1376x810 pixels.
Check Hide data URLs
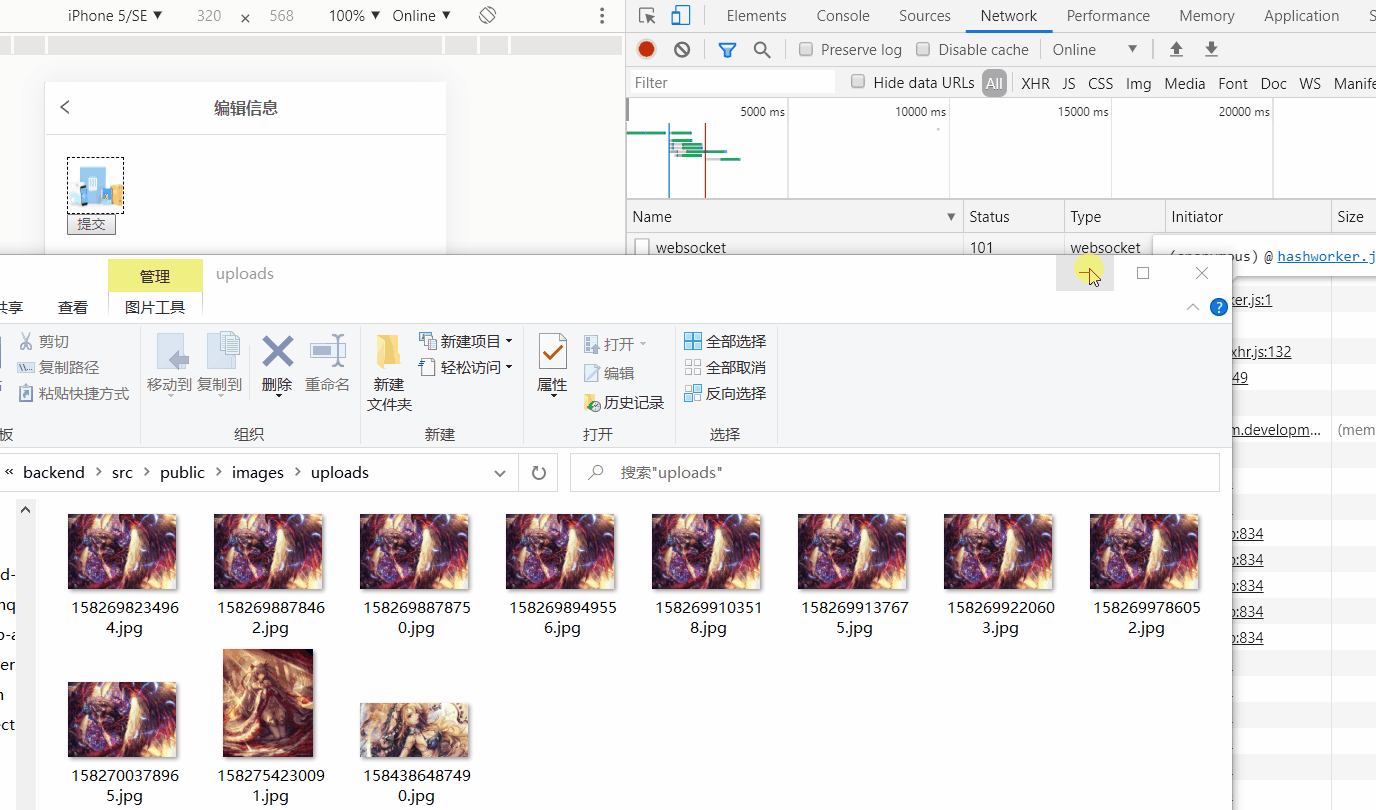858,82
